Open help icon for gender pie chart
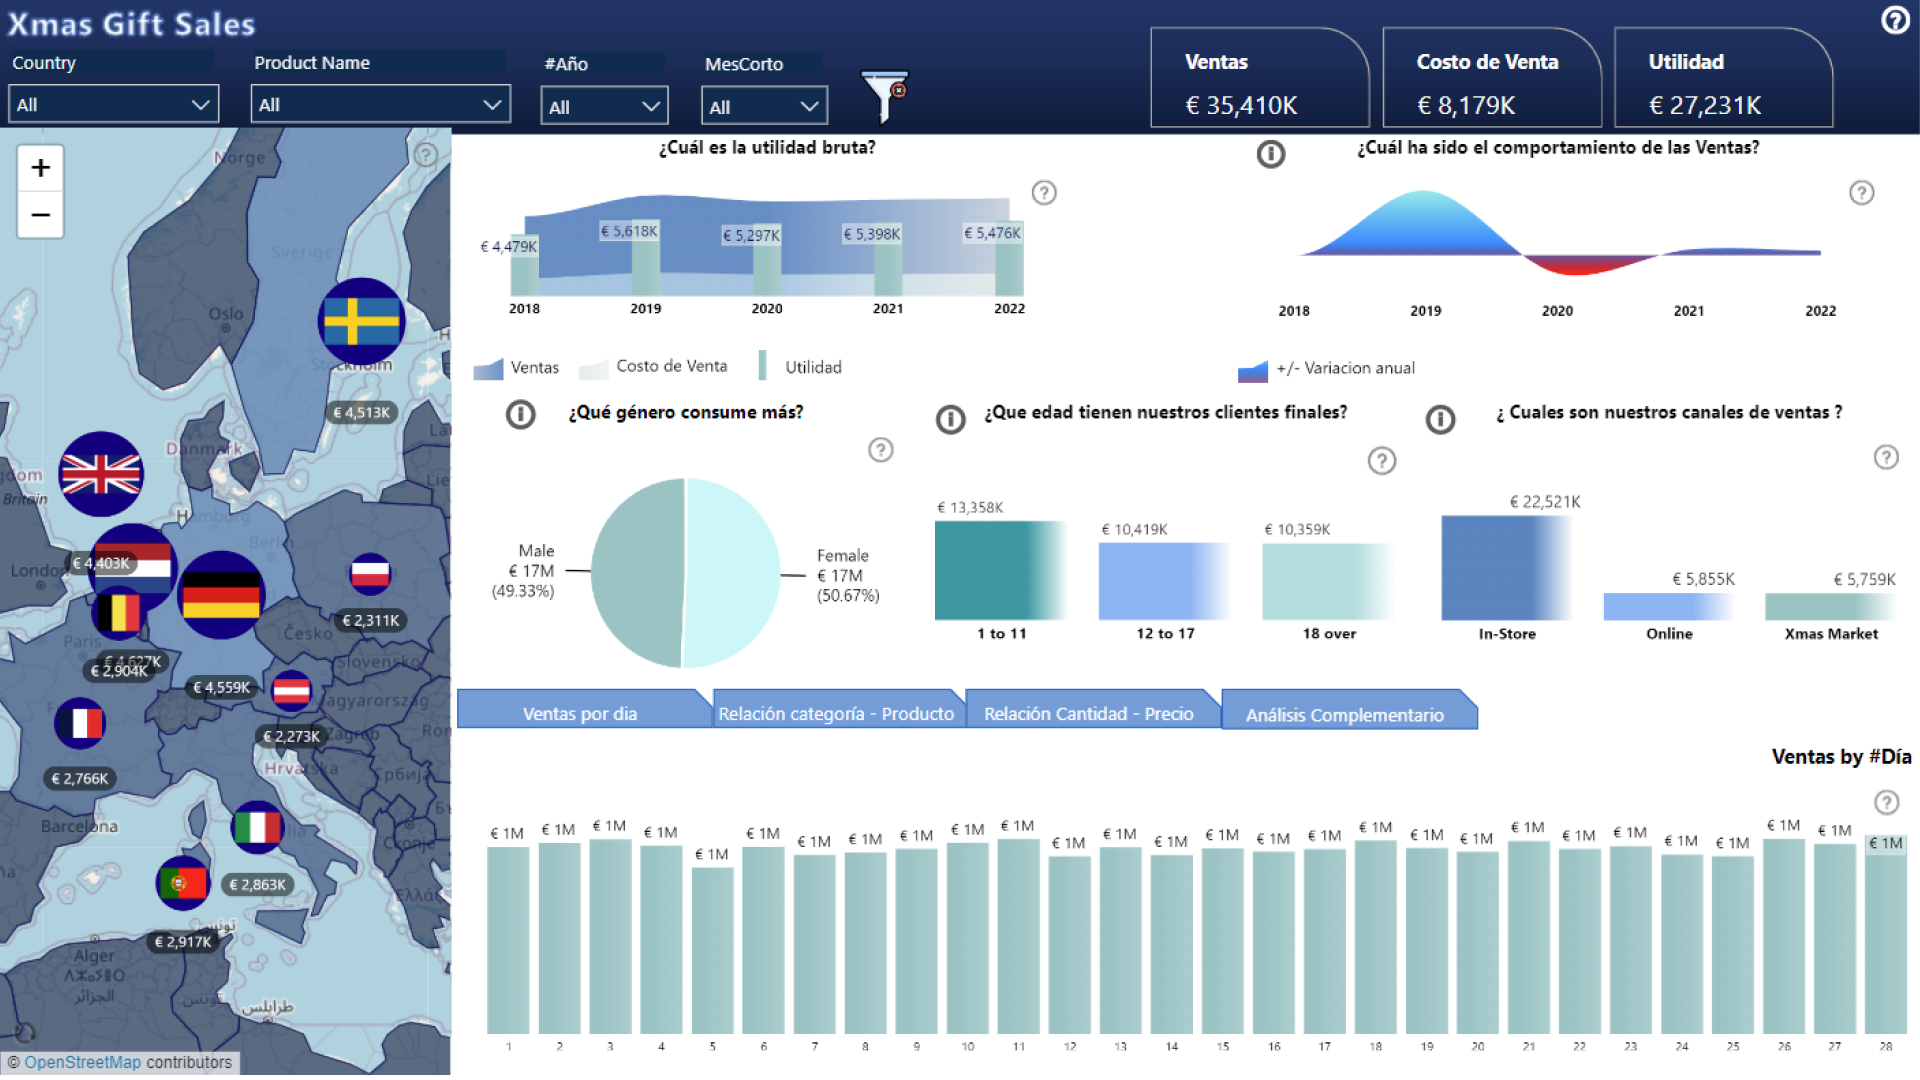This screenshot has height=1080, width=1920. click(x=880, y=450)
